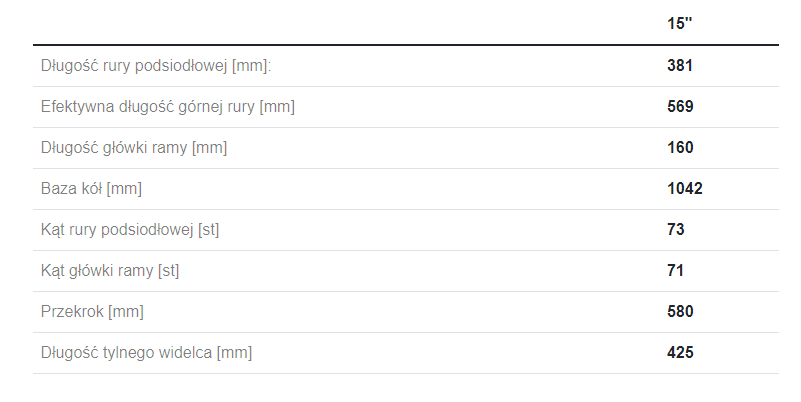801x402 pixels.
Task: Select the "Efektywna długość górnej rury [mm]" label
Action: pos(167,107)
